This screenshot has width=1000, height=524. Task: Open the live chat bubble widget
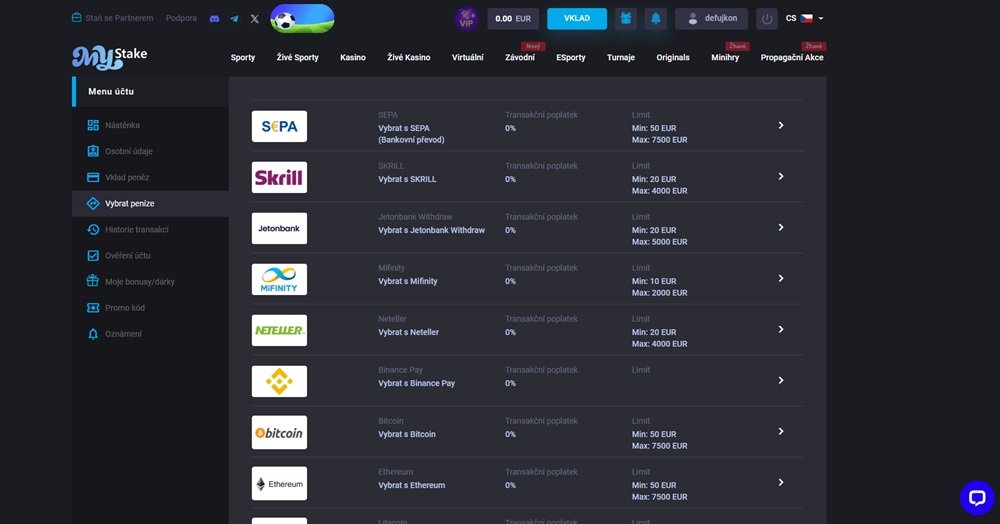976,497
